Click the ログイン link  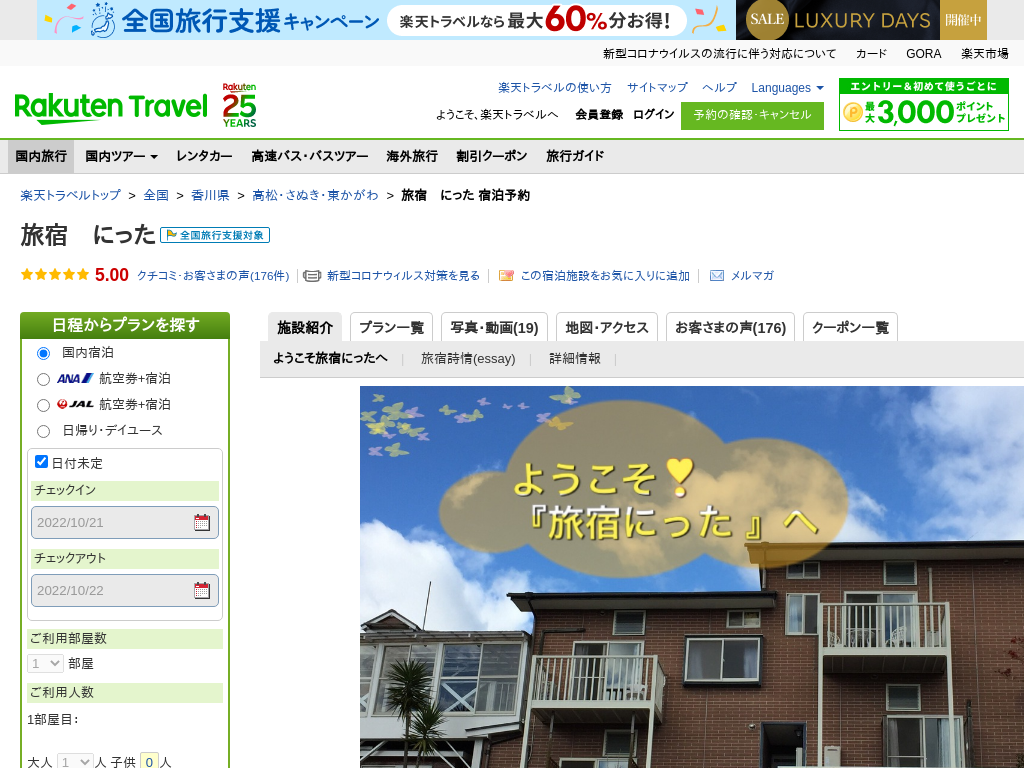point(654,114)
